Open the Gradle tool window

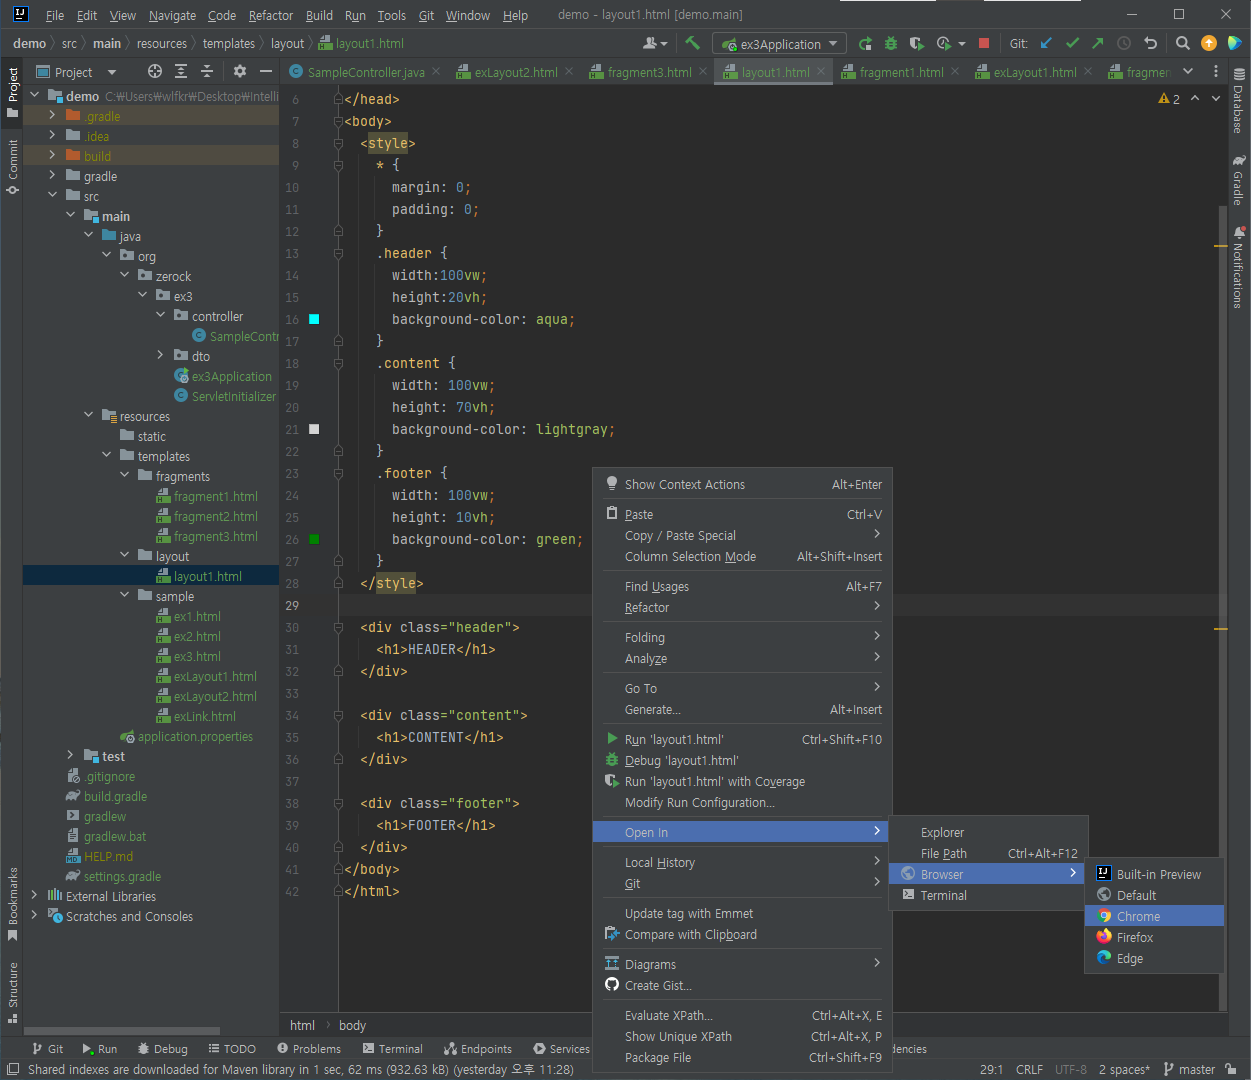[1239, 179]
